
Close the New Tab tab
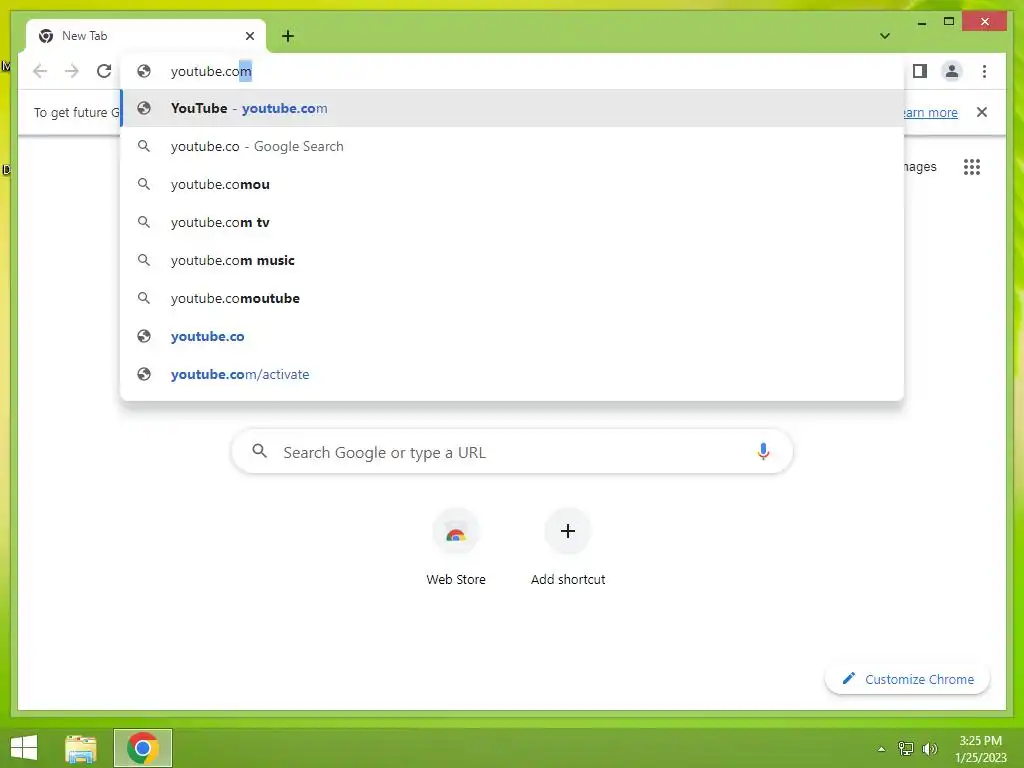249,36
